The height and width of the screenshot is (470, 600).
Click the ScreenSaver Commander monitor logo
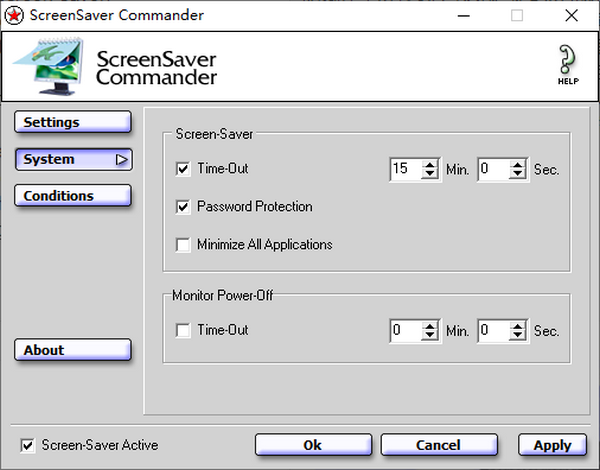click(x=49, y=66)
